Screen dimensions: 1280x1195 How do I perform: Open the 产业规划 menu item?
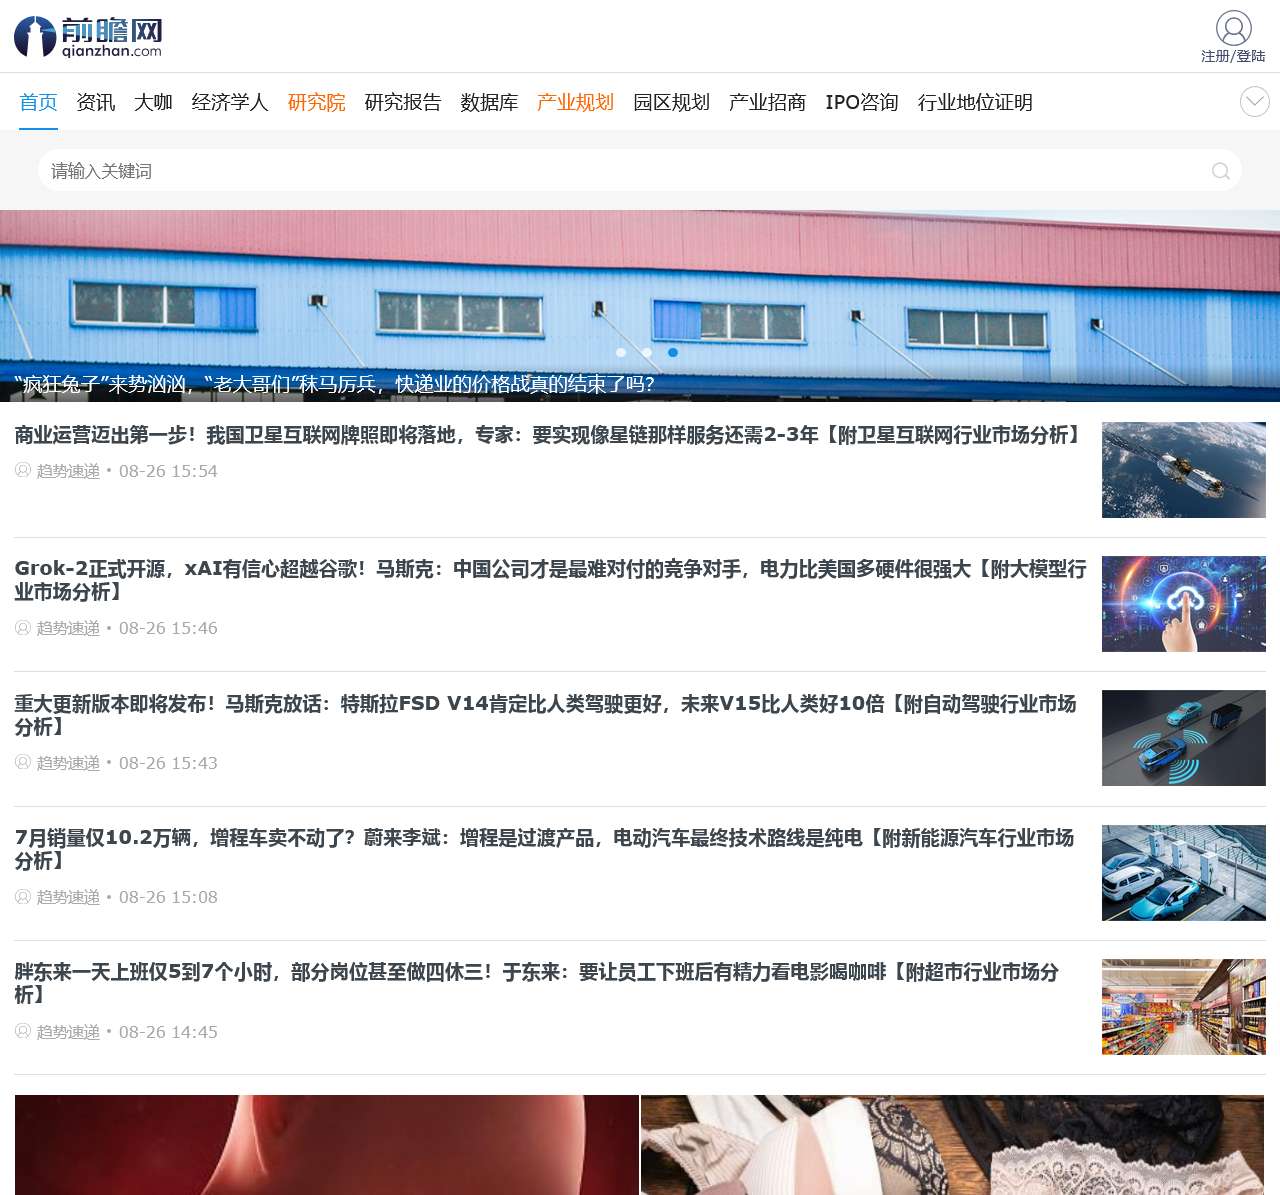pos(575,102)
